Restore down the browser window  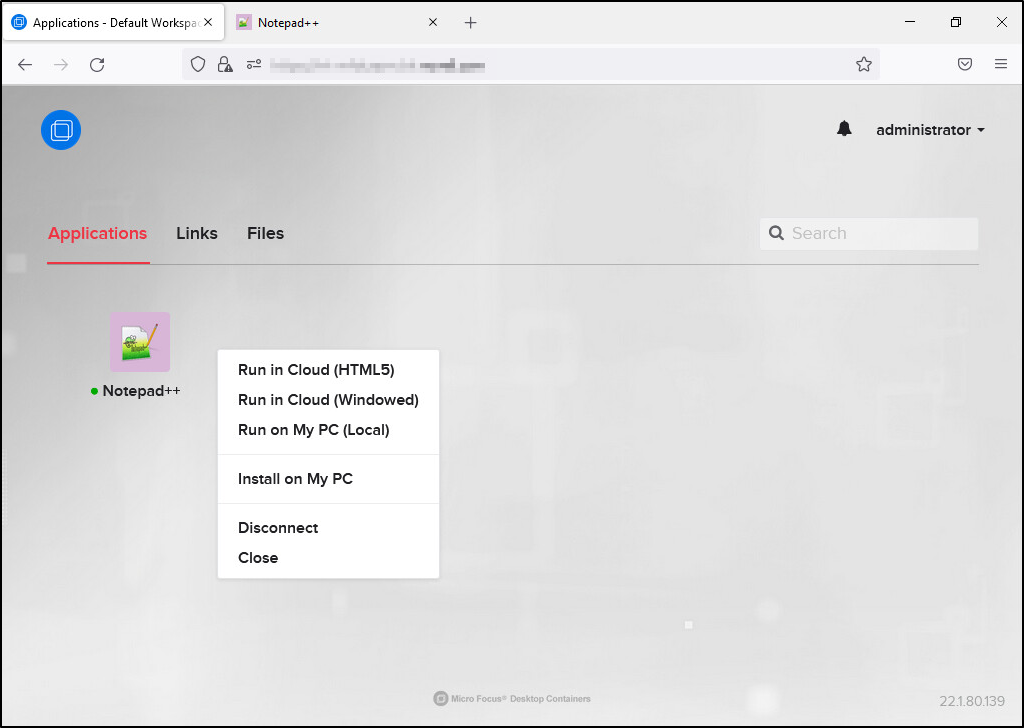point(955,22)
